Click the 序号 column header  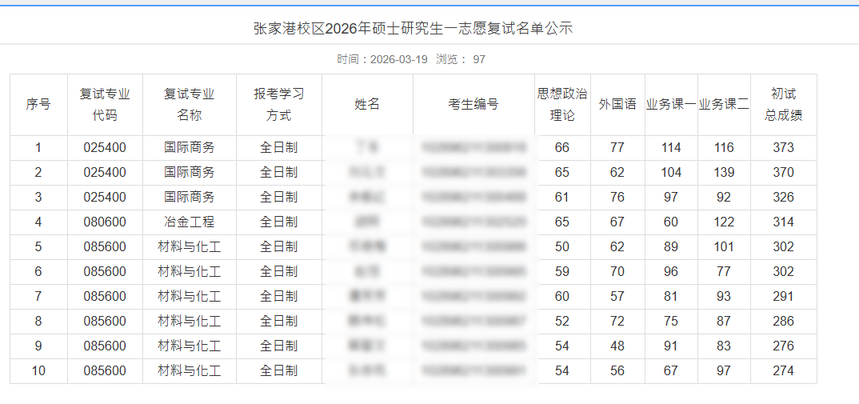click(38, 104)
